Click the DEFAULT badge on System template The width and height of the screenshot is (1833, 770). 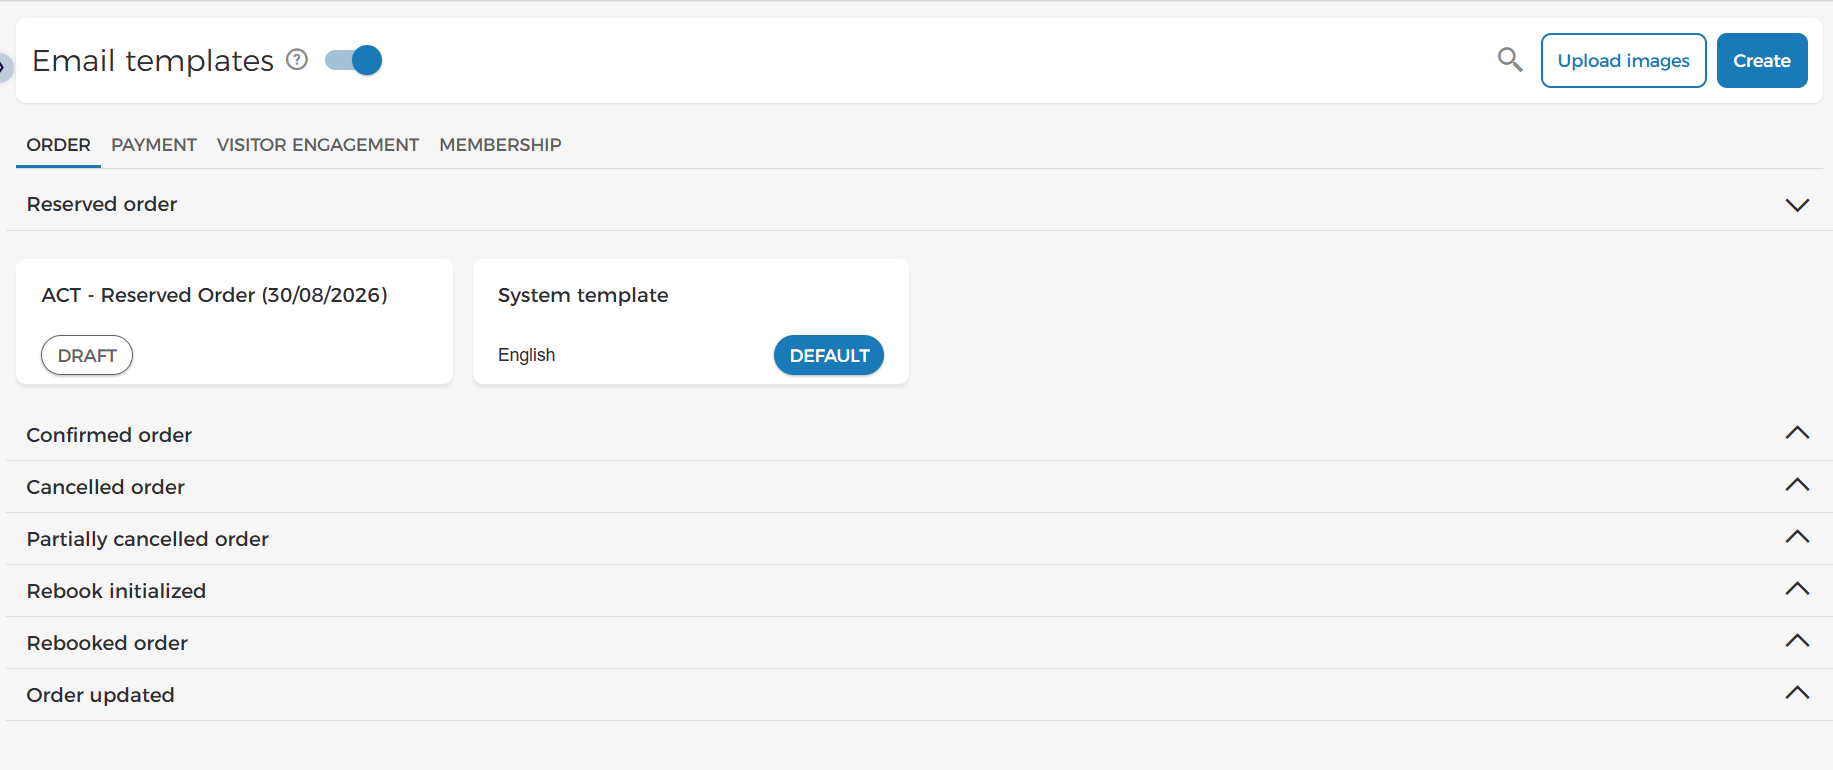tap(829, 355)
